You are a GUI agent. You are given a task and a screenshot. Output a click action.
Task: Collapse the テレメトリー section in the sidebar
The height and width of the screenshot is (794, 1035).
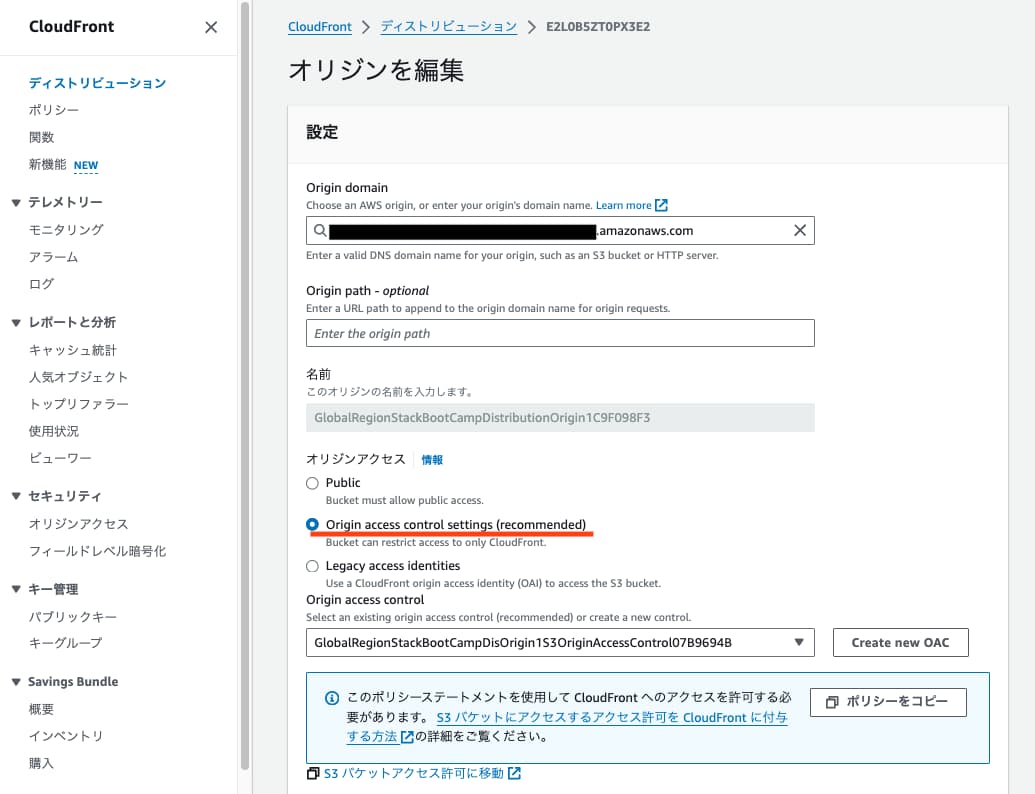tap(17, 202)
